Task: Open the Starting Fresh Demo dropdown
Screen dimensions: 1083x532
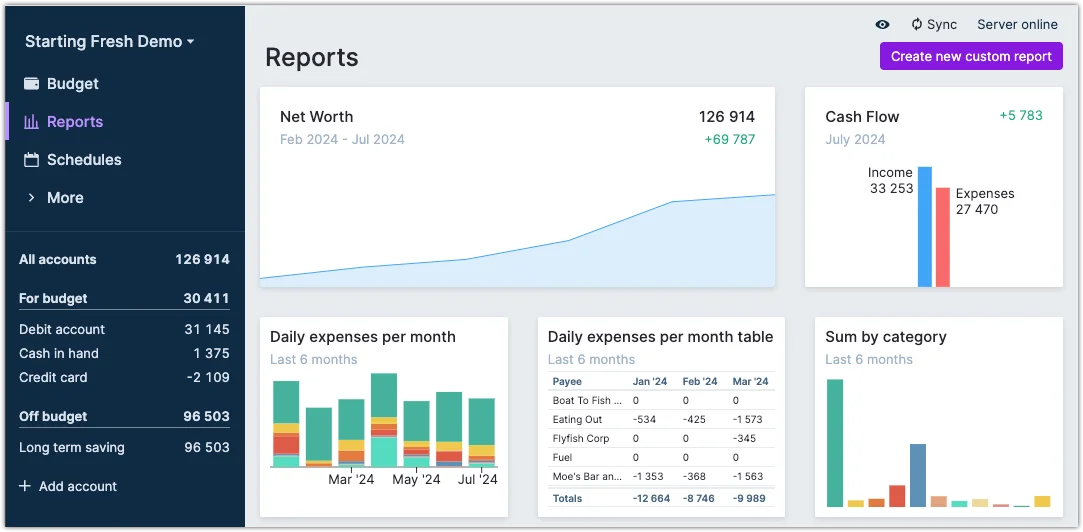Action: (x=109, y=42)
